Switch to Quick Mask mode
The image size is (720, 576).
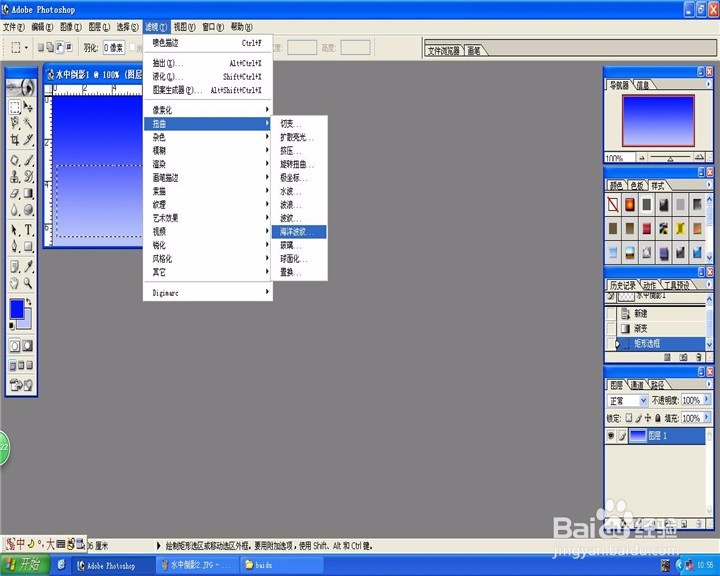coord(28,345)
